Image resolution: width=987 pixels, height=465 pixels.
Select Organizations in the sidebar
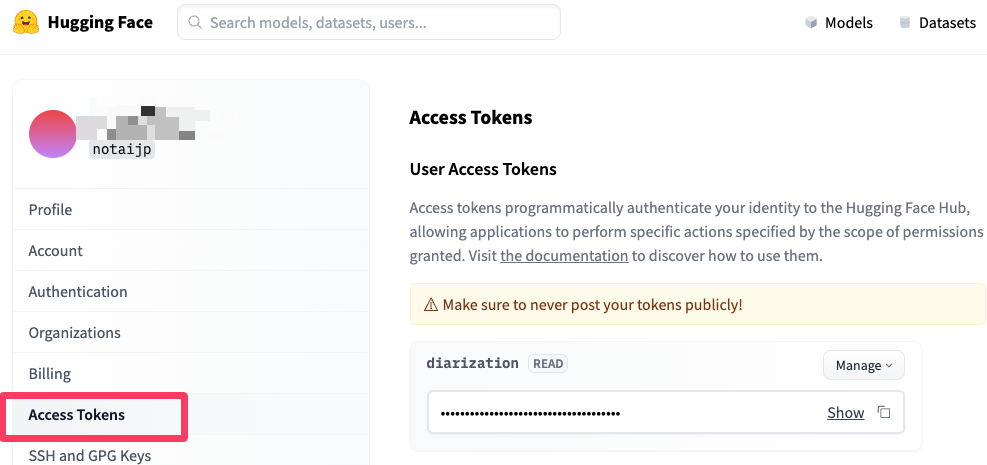point(74,333)
